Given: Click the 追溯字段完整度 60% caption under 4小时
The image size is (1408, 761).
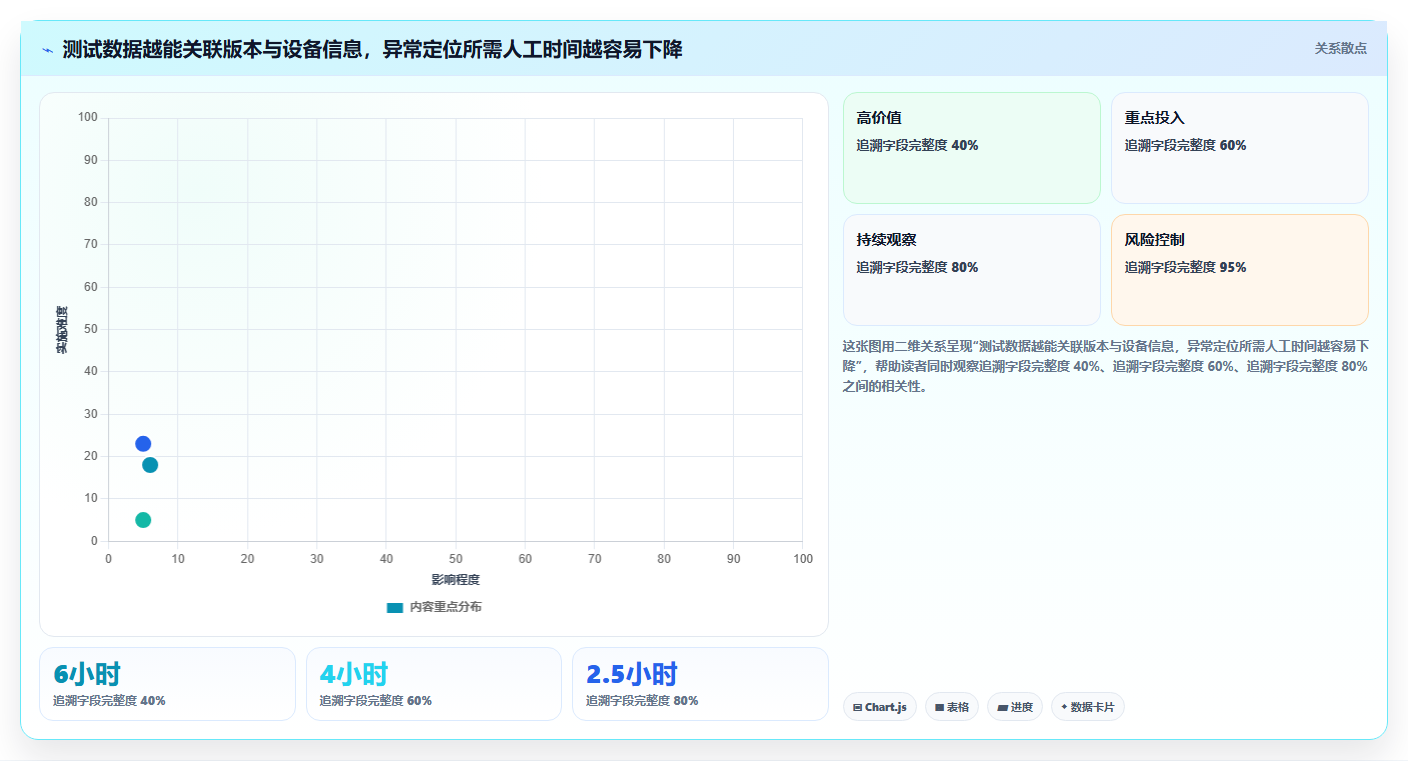Looking at the screenshot, I should (376, 701).
